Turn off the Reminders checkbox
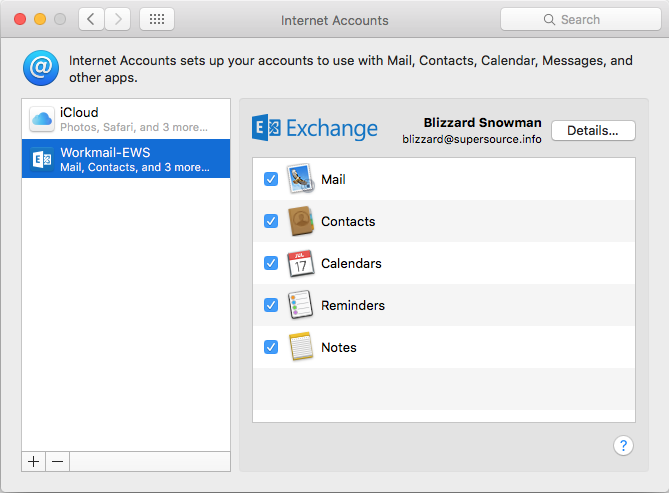Viewport: 669px width, 493px height. pyautogui.click(x=270, y=306)
